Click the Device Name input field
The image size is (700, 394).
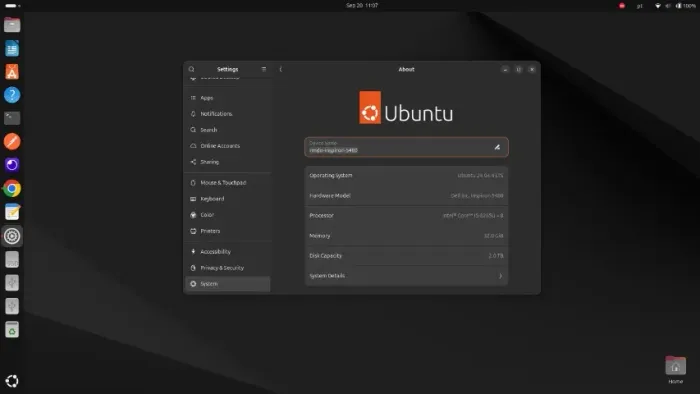[406, 147]
